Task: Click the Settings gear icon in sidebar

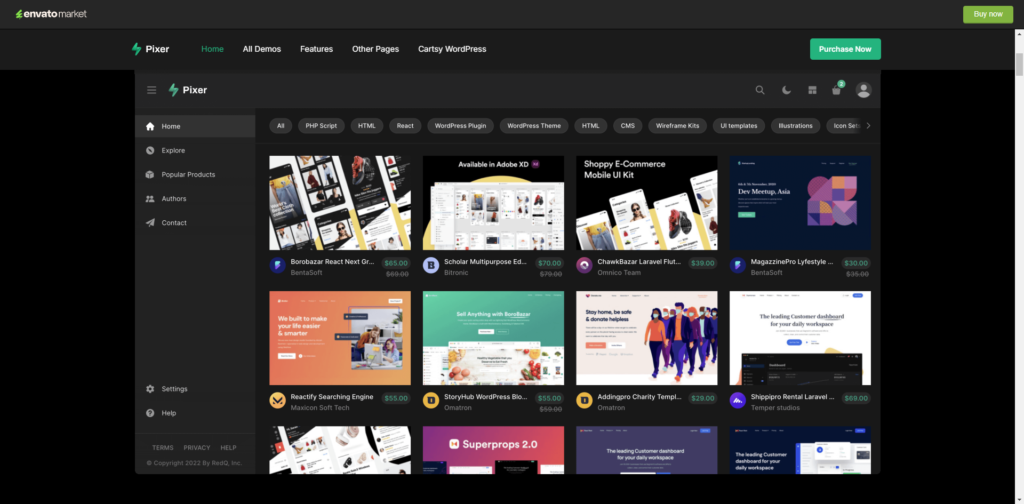Action: click(150, 389)
